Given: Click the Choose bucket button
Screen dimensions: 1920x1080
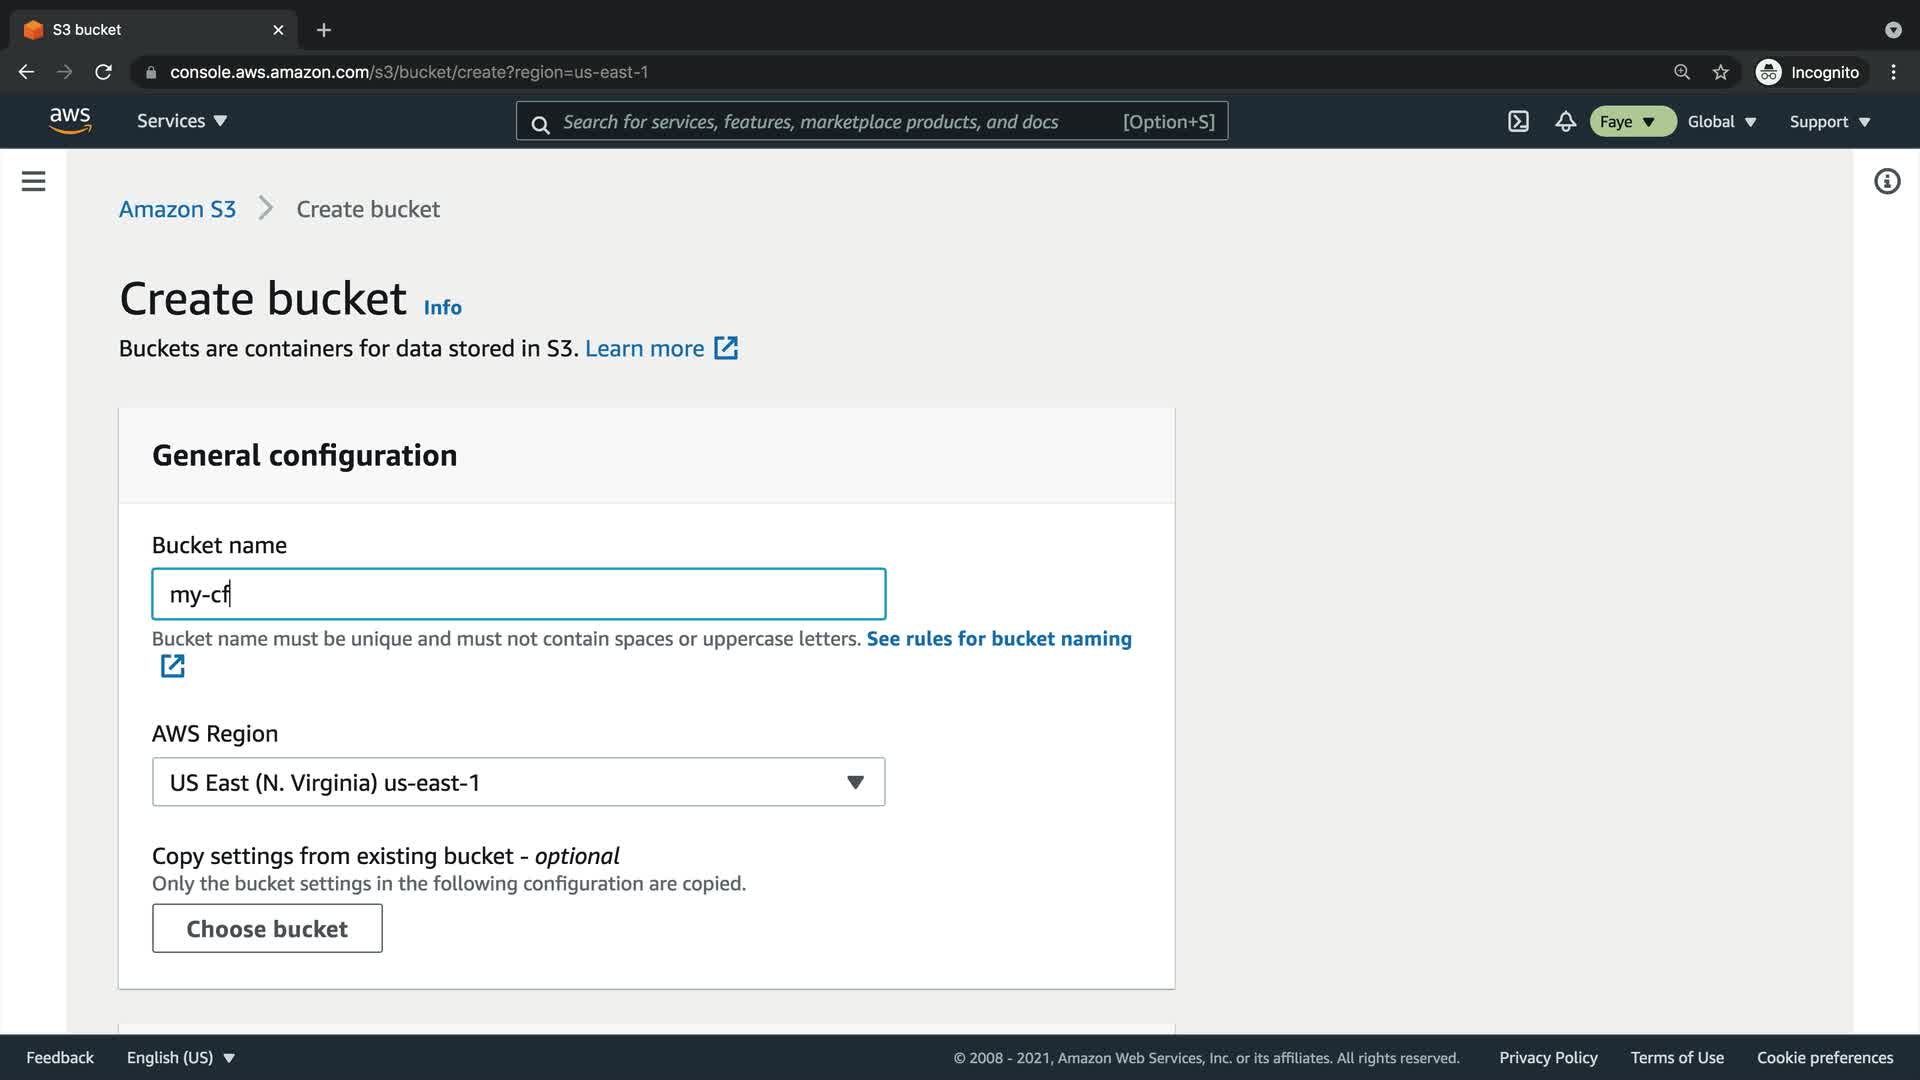Looking at the screenshot, I should (267, 928).
